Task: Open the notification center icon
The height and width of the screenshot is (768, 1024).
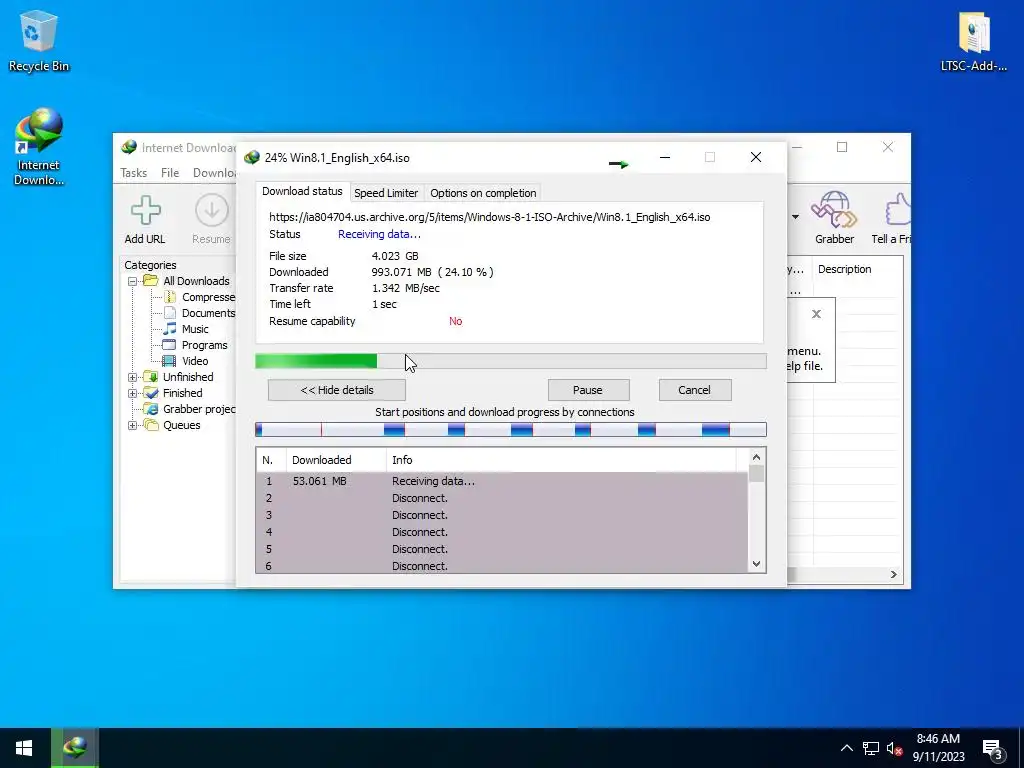Action: pyautogui.click(x=993, y=748)
